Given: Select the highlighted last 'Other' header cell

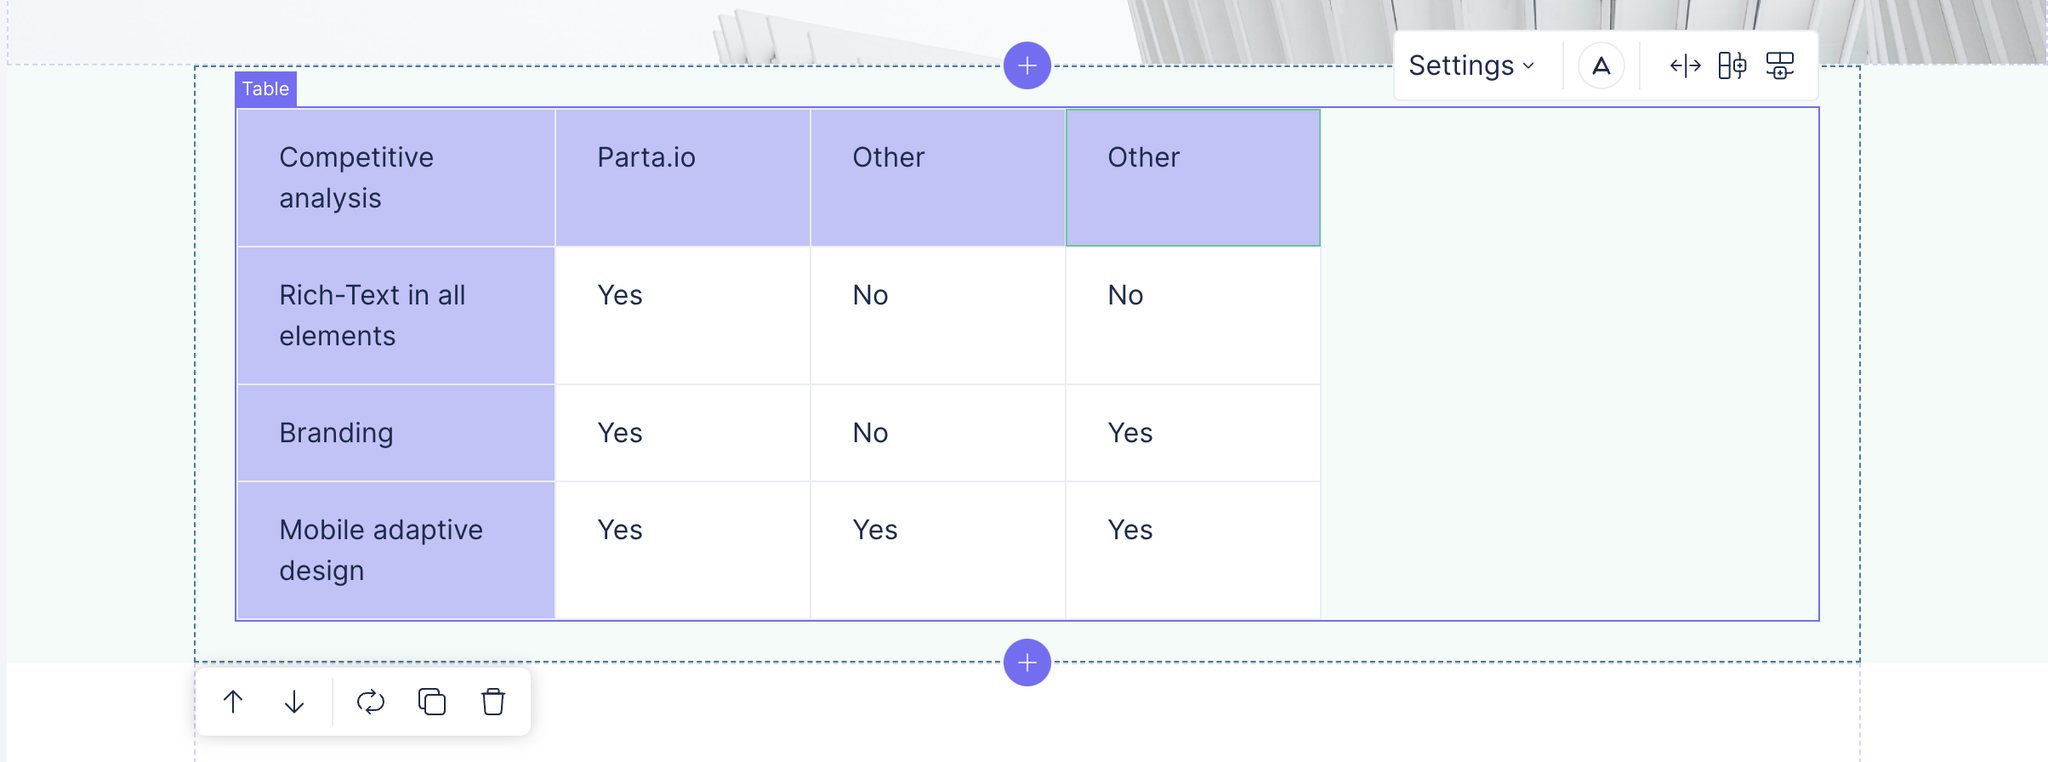Looking at the screenshot, I should coord(1193,177).
